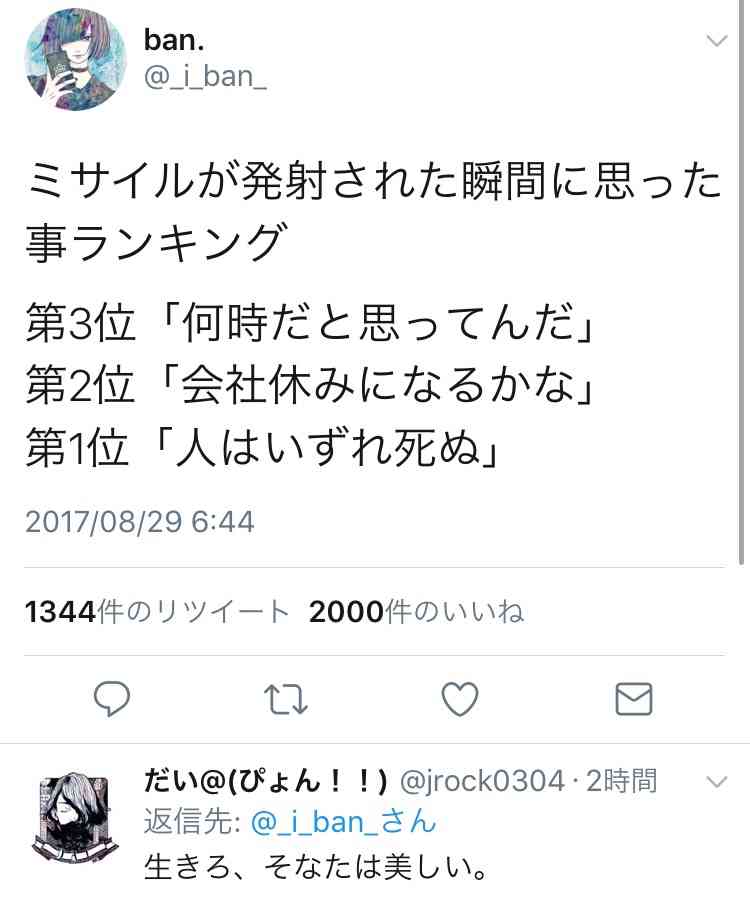
Task: Open ban.'s profile picture
Action: pyautogui.click(x=76, y=59)
